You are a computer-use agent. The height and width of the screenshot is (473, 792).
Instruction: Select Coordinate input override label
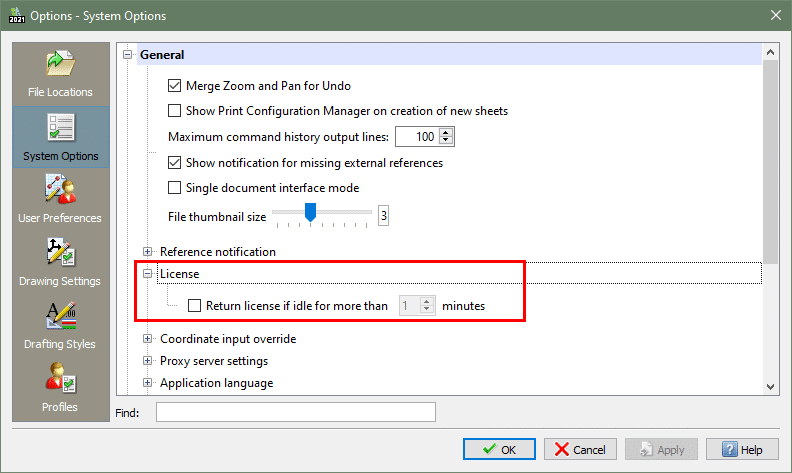(x=228, y=339)
